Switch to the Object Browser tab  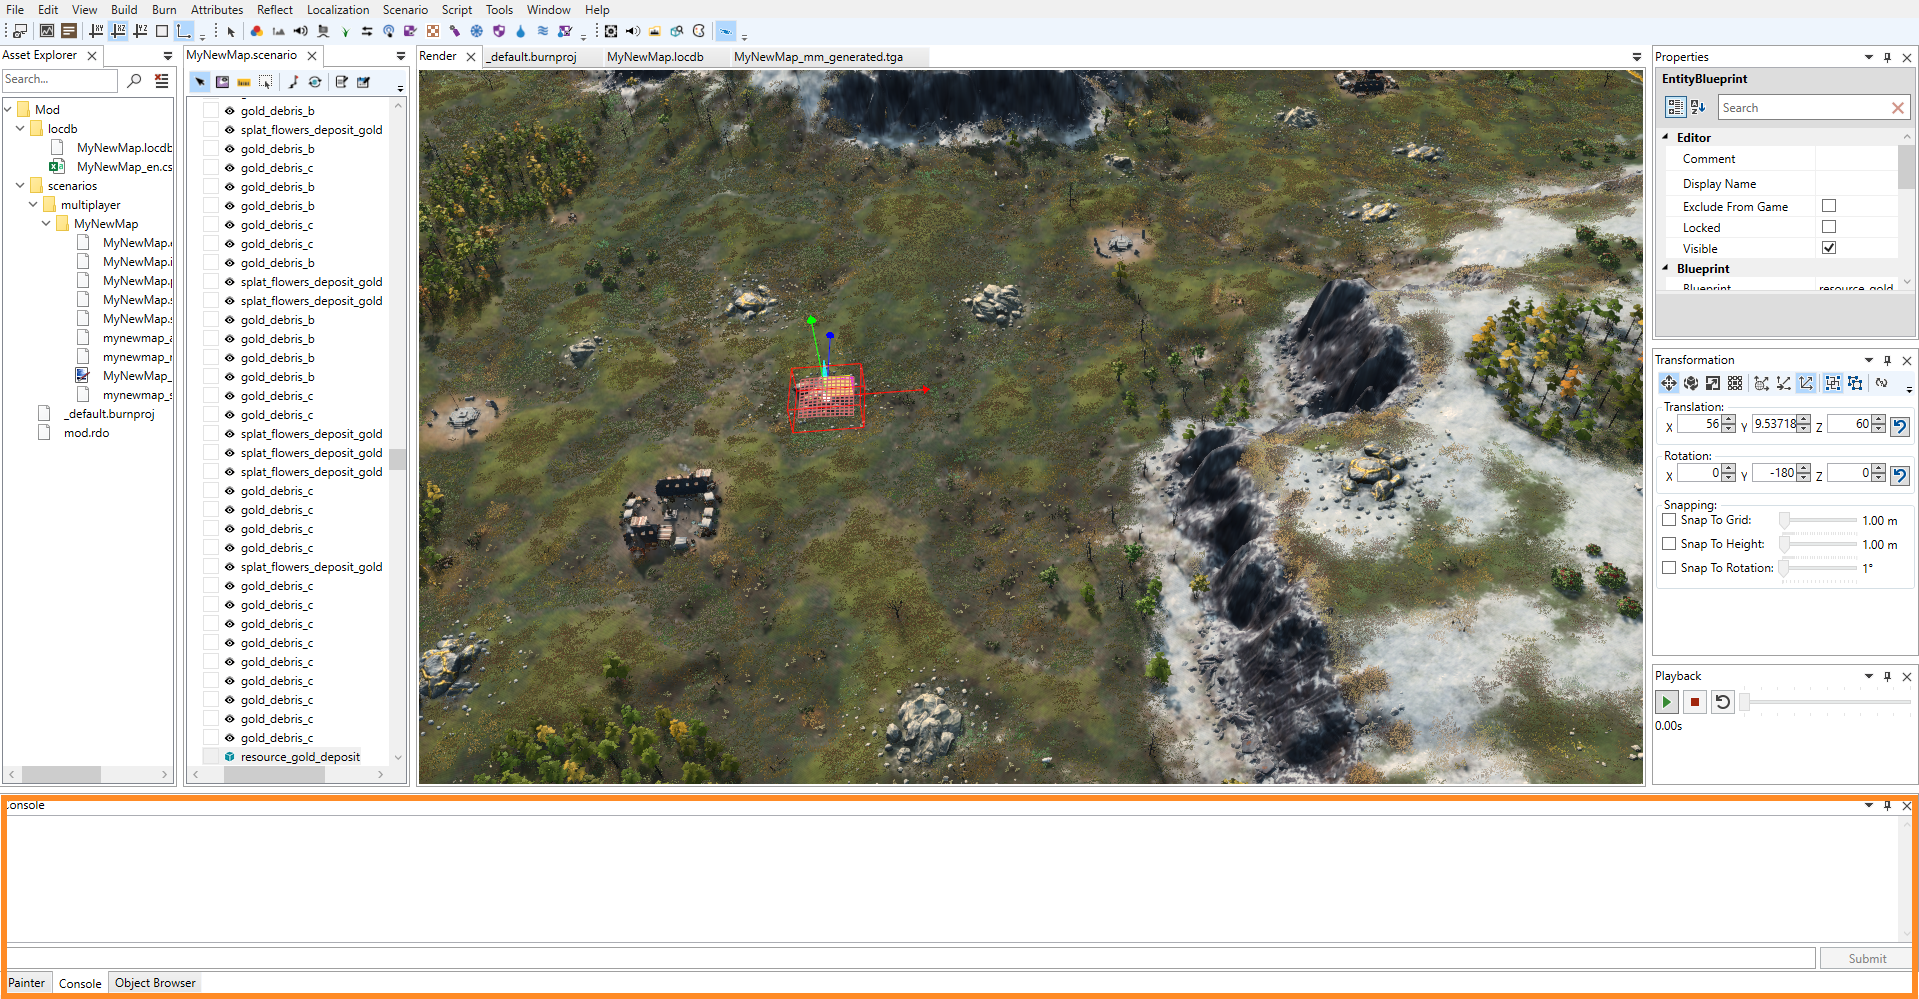click(x=155, y=983)
